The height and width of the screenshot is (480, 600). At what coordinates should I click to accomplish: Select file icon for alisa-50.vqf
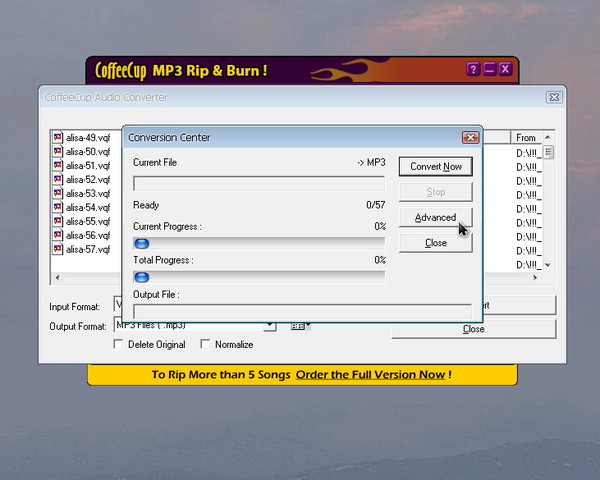[x=58, y=151]
